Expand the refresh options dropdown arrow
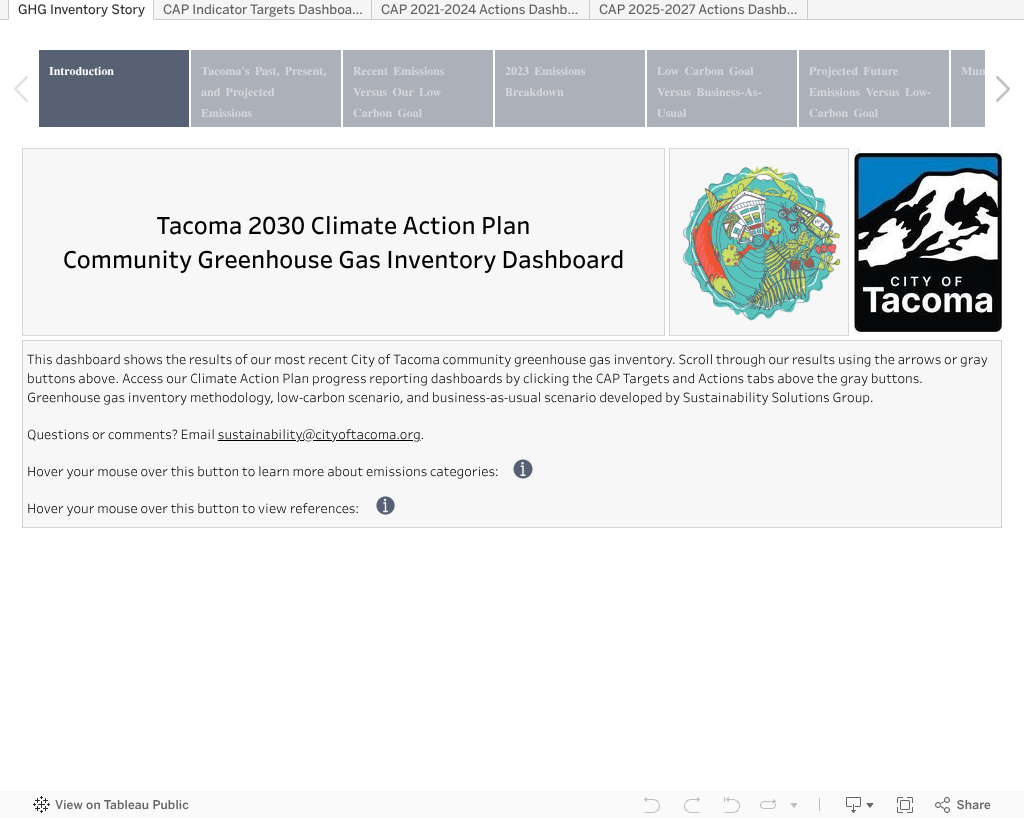The image size is (1024, 818). tap(794, 805)
